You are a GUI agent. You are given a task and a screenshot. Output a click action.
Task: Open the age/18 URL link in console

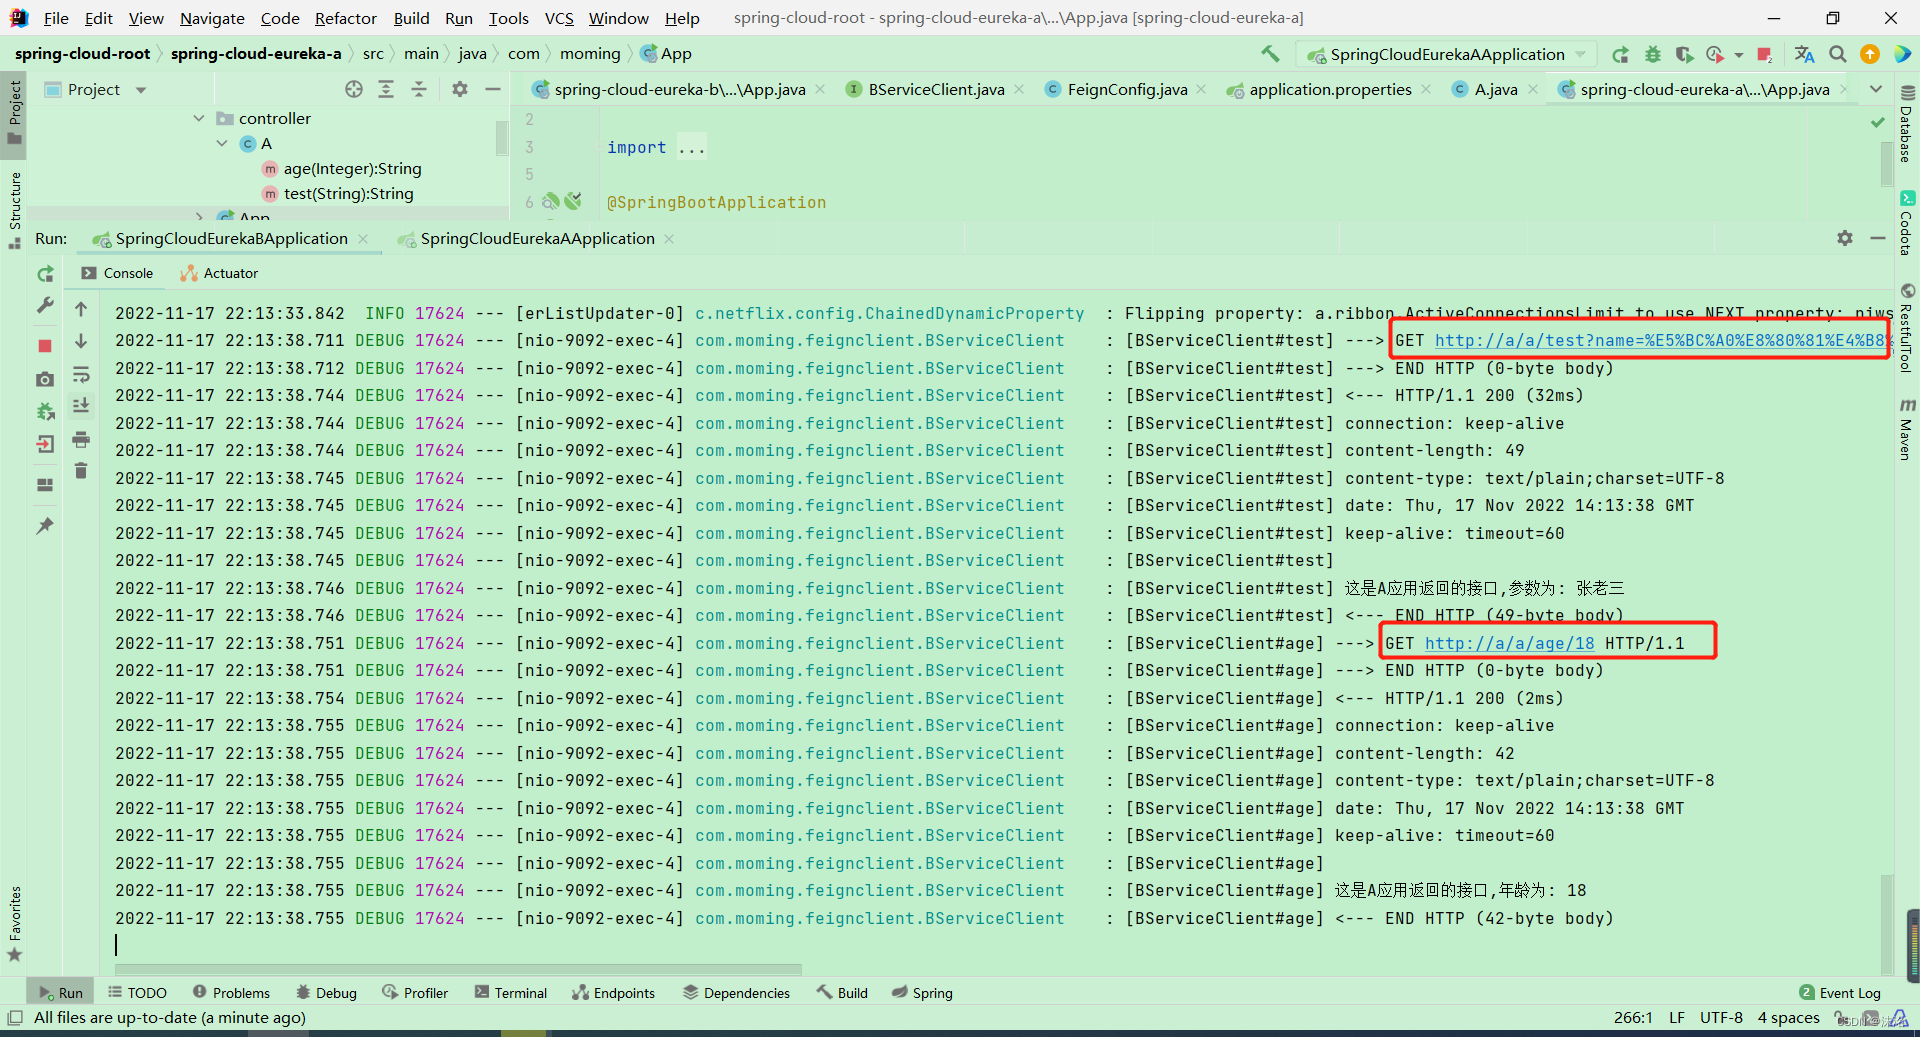1509,643
